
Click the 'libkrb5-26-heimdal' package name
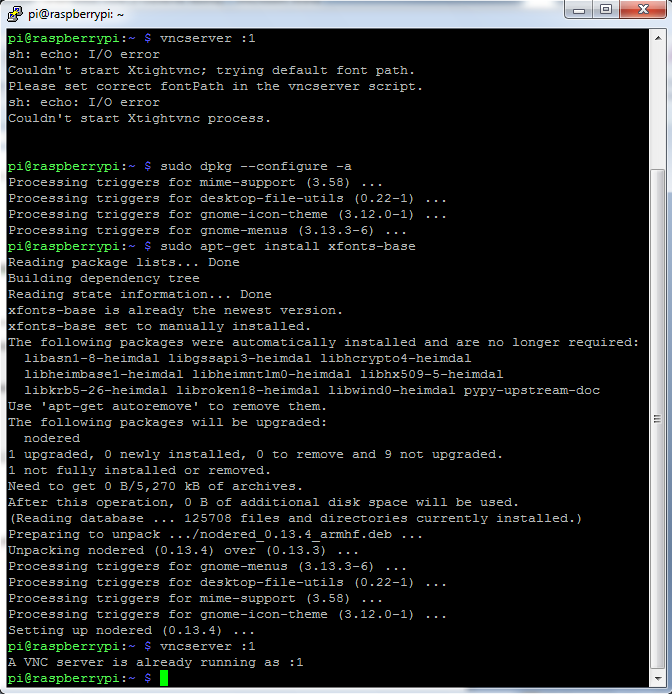coord(96,390)
